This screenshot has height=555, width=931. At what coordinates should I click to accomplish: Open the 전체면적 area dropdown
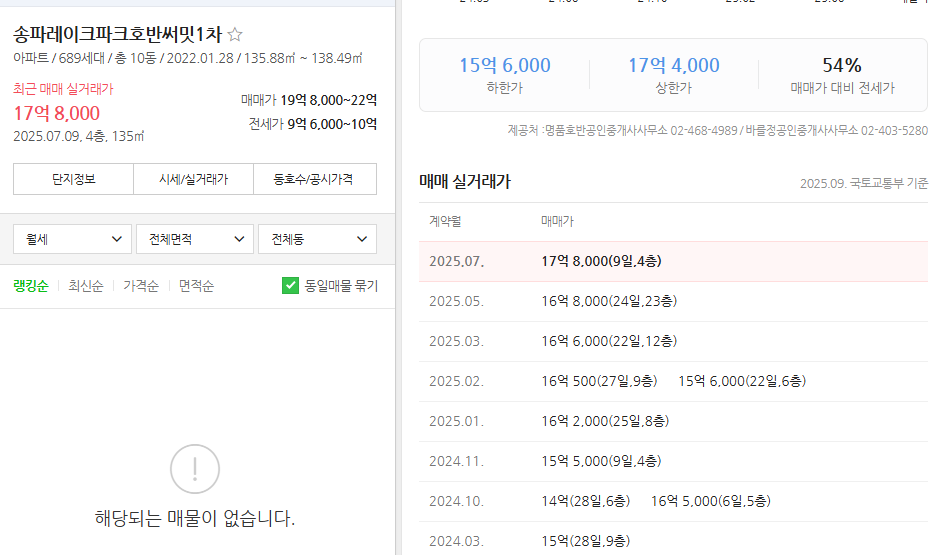point(195,239)
